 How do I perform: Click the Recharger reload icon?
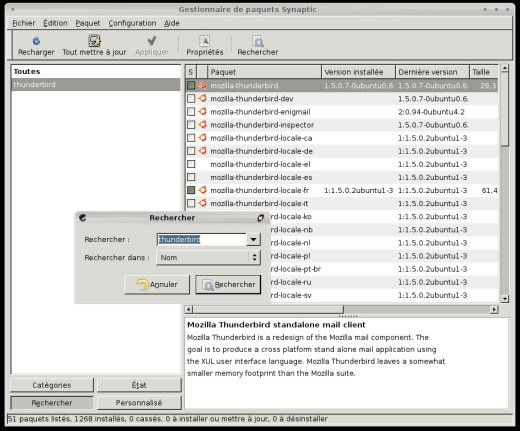coord(36,41)
